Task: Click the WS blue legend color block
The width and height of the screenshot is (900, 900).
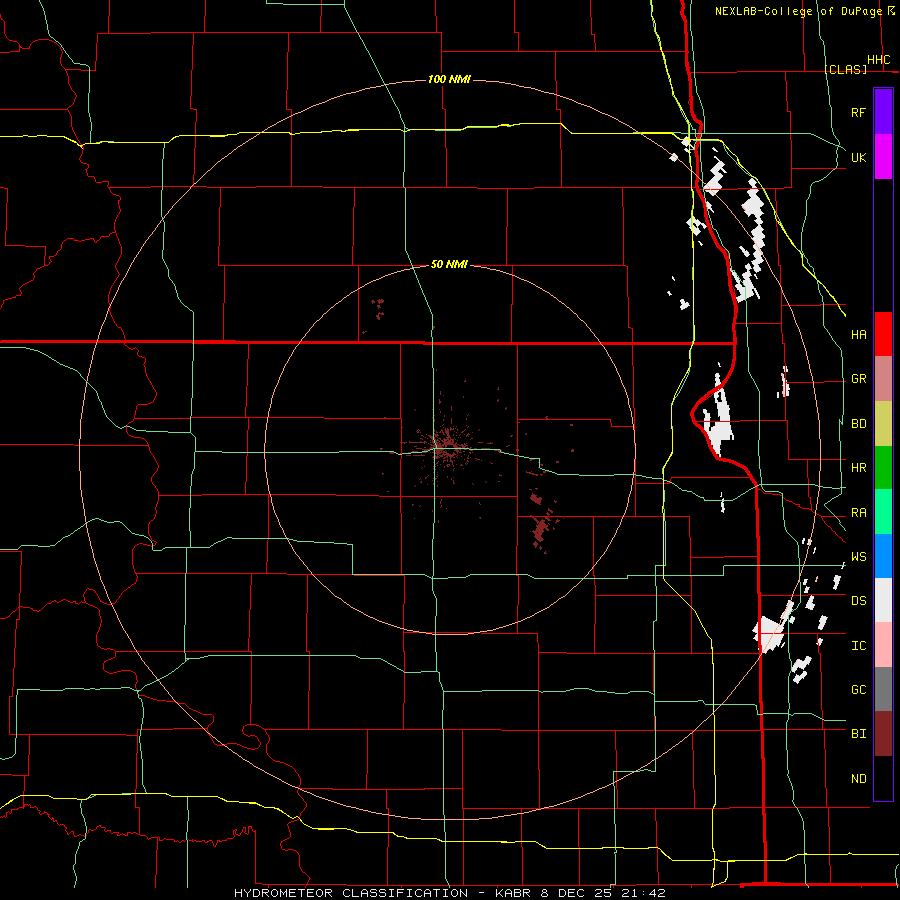Action: coord(883,556)
